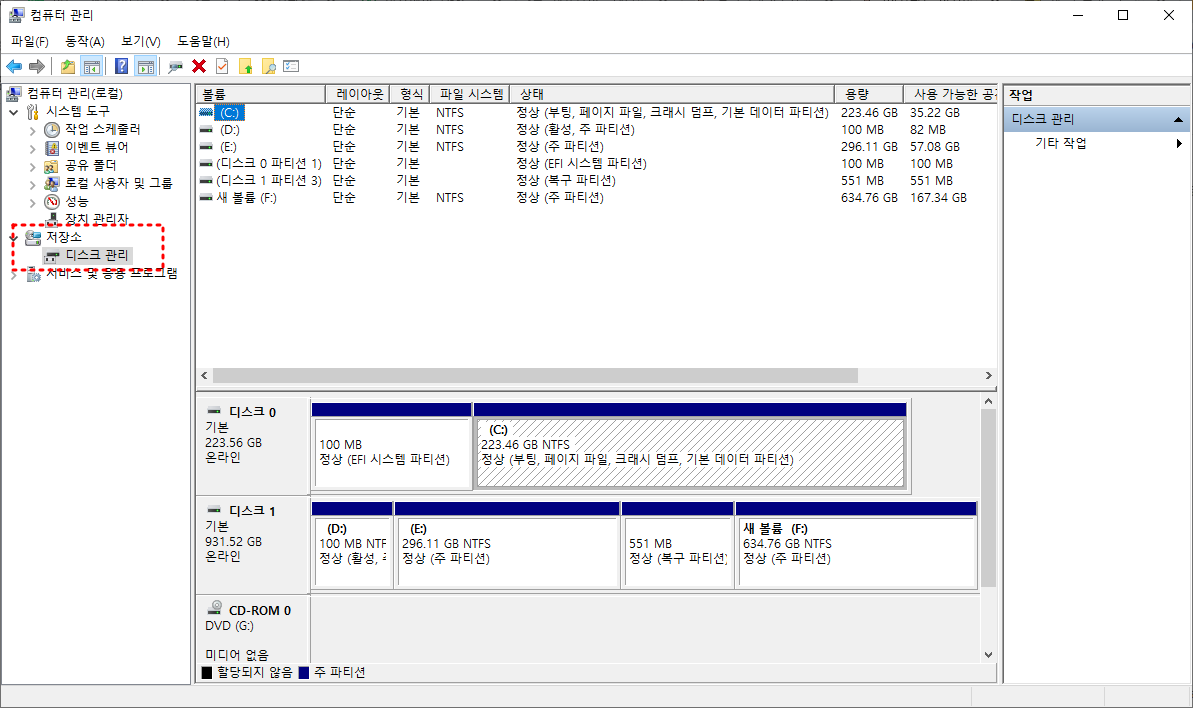Click the yellow page with magnifier icon
This screenshot has height=708, width=1193.
coord(268,67)
